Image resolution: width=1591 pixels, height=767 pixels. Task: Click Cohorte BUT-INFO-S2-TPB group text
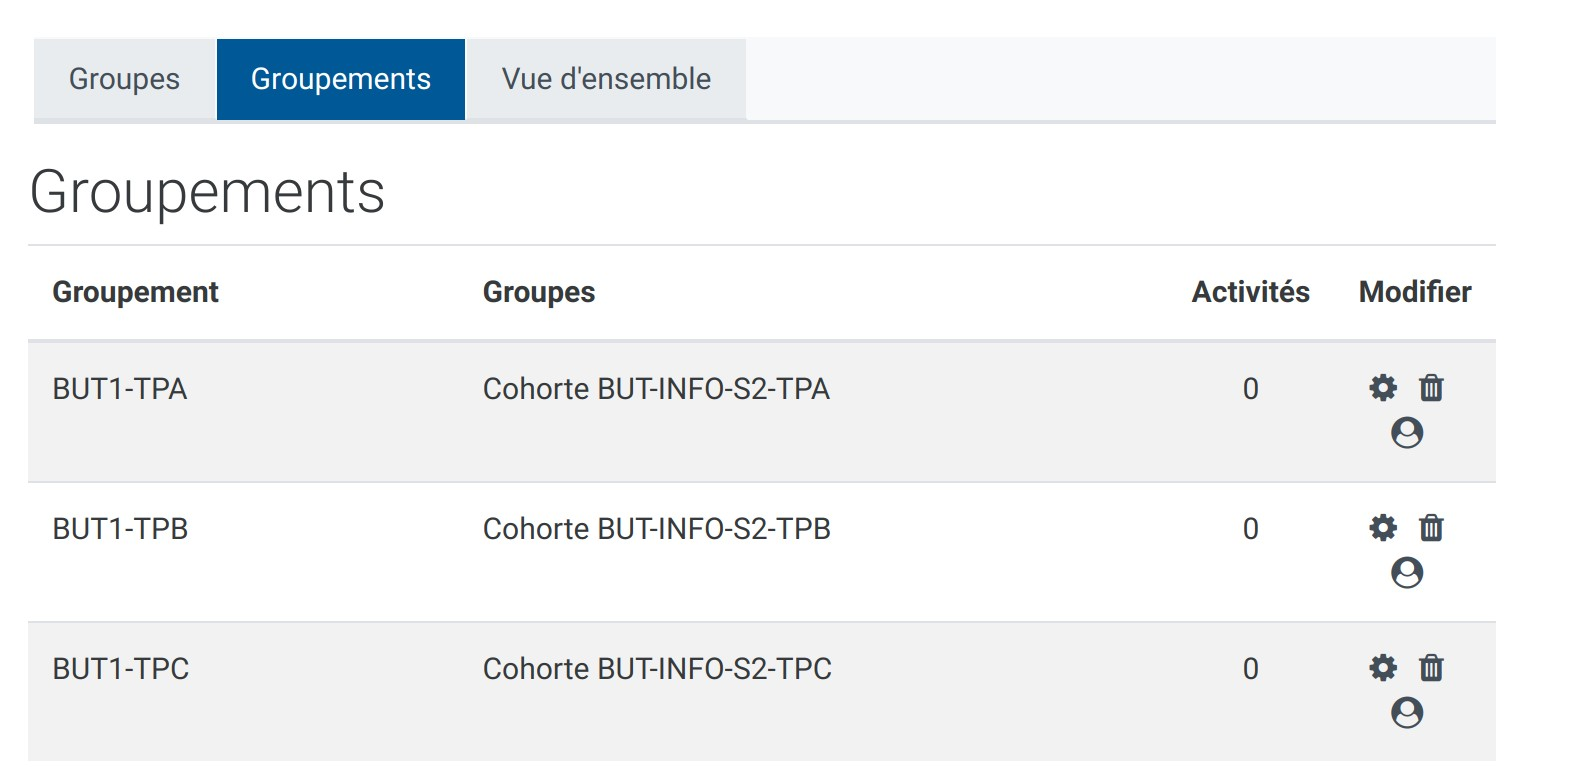coord(657,529)
